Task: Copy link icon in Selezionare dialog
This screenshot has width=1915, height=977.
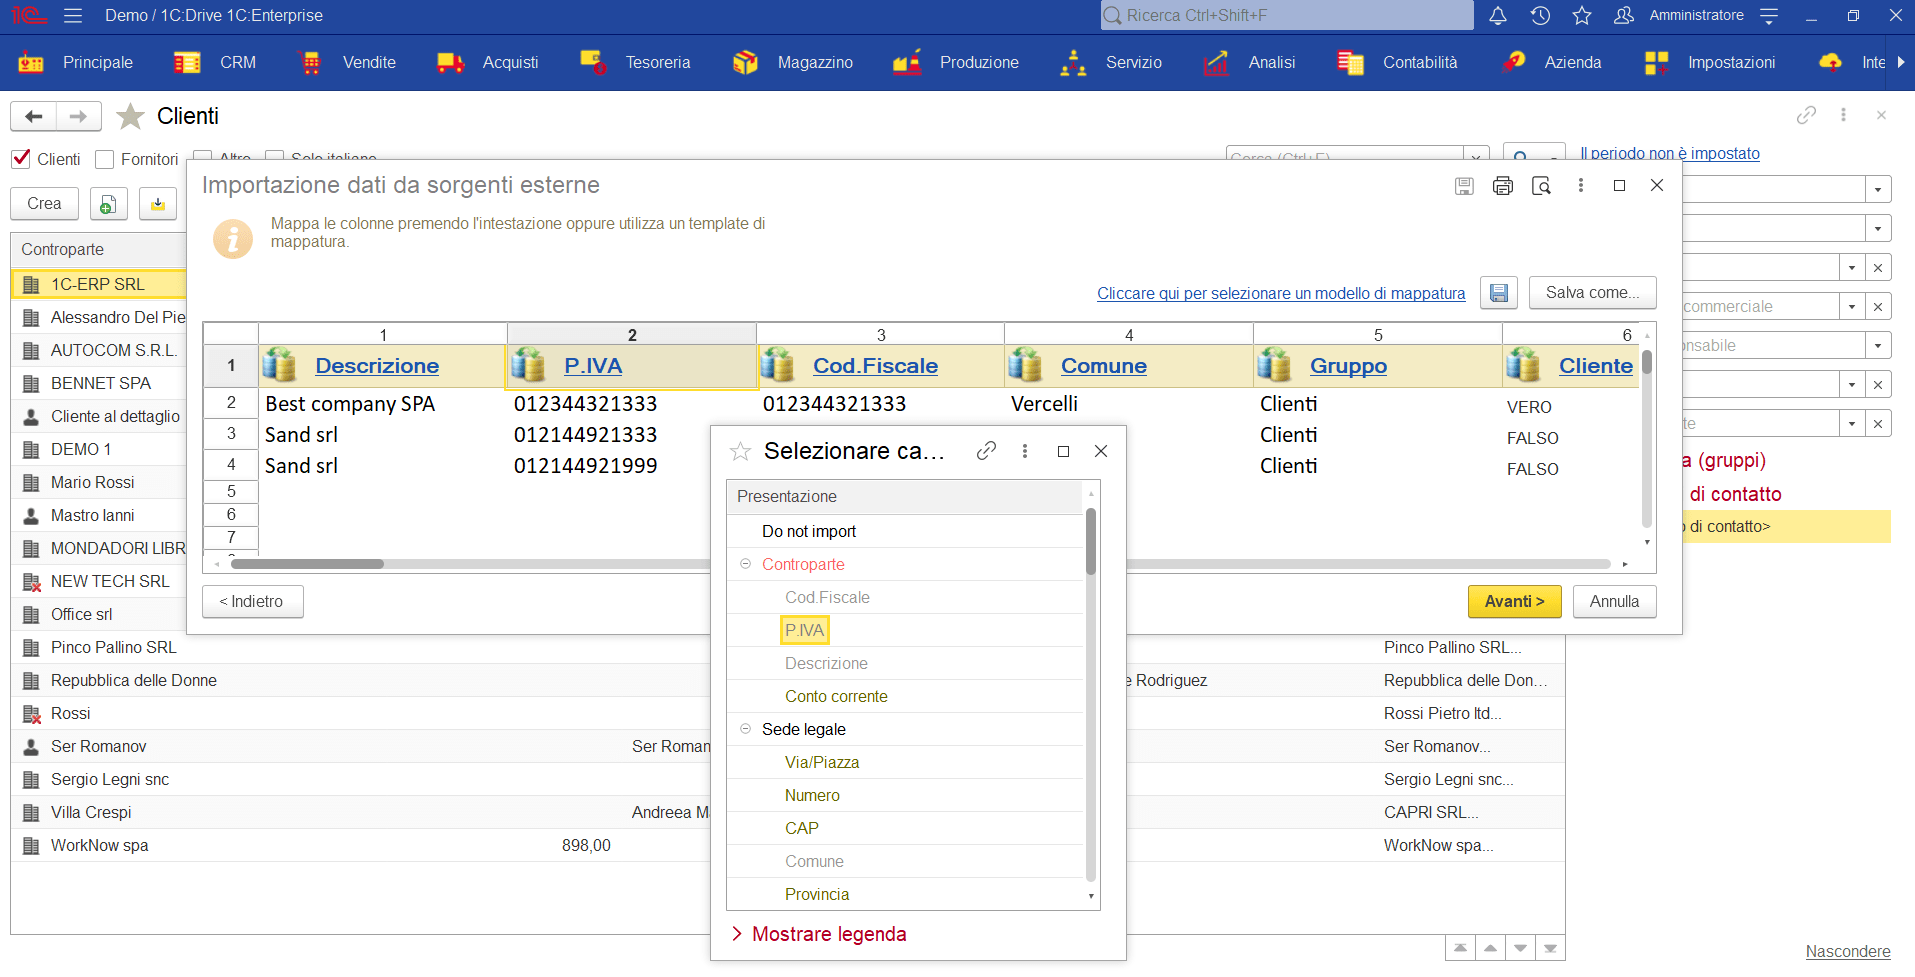Action: pos(986,451)
